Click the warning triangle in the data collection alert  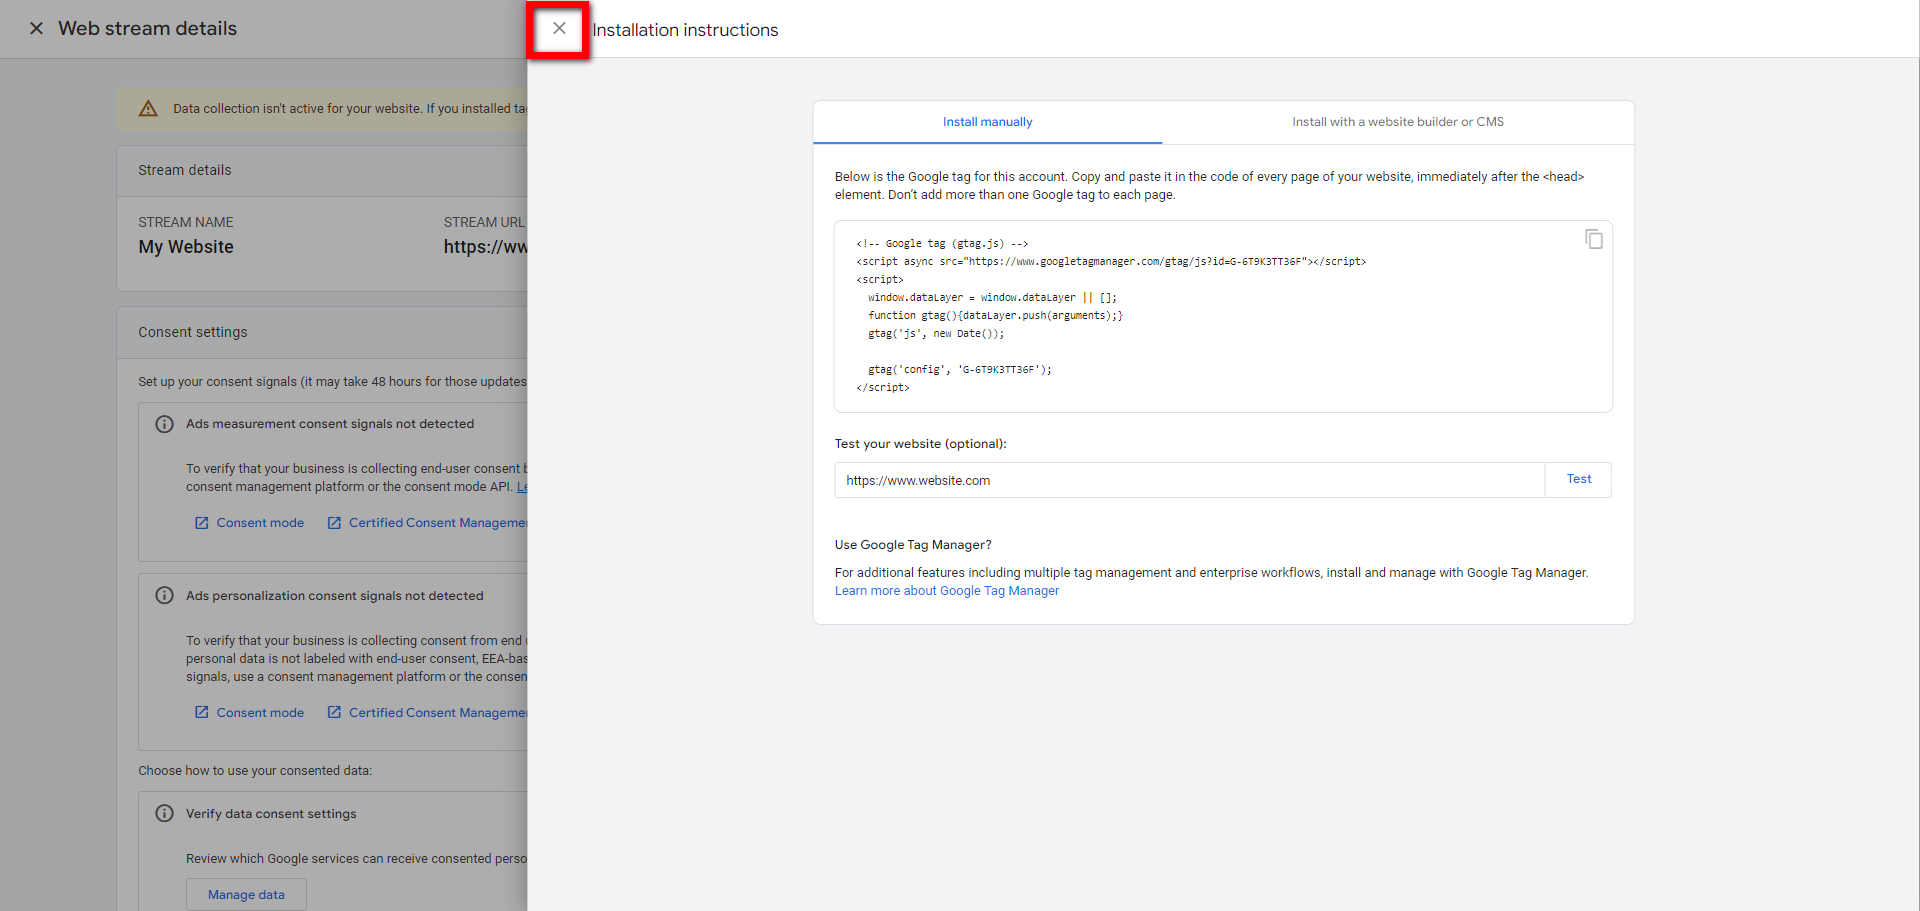coord(148,108)
